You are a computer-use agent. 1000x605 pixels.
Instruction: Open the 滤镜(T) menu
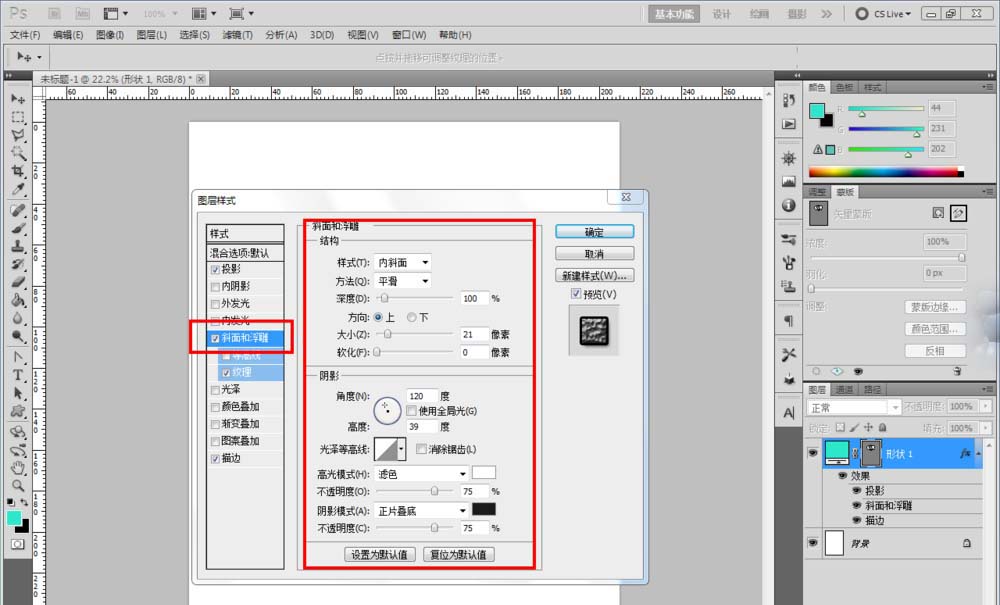237,35
